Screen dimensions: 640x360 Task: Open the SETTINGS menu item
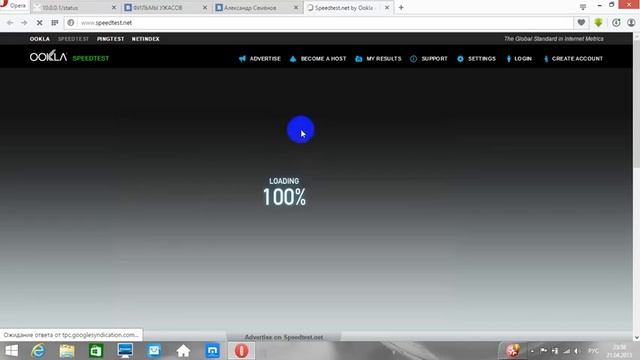point(476,59)
